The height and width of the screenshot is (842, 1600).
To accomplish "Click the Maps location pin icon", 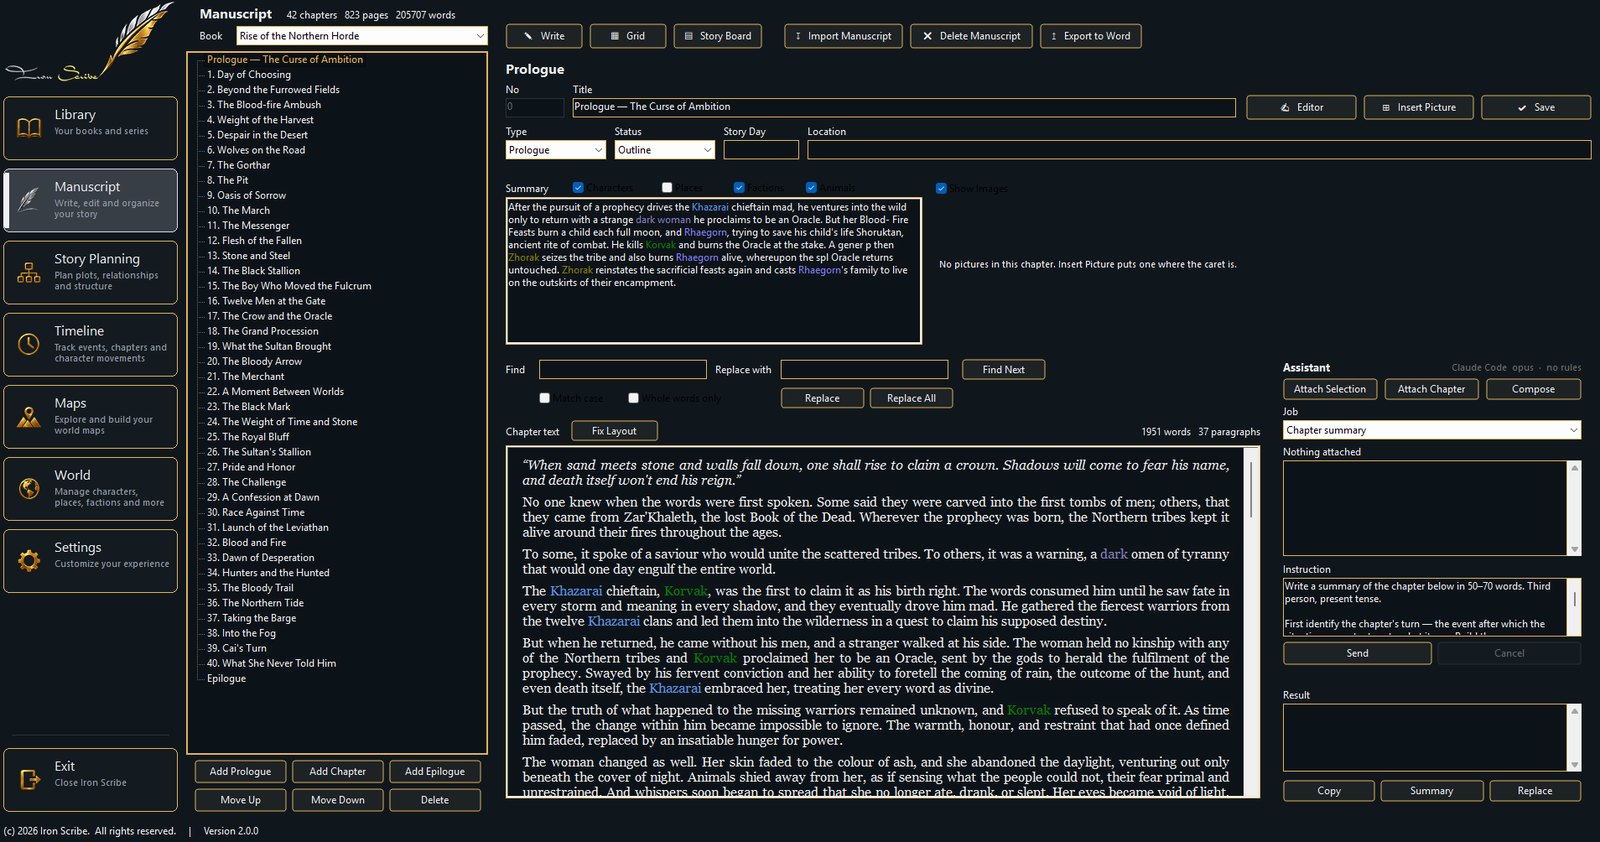I will [x=29, y=416].
